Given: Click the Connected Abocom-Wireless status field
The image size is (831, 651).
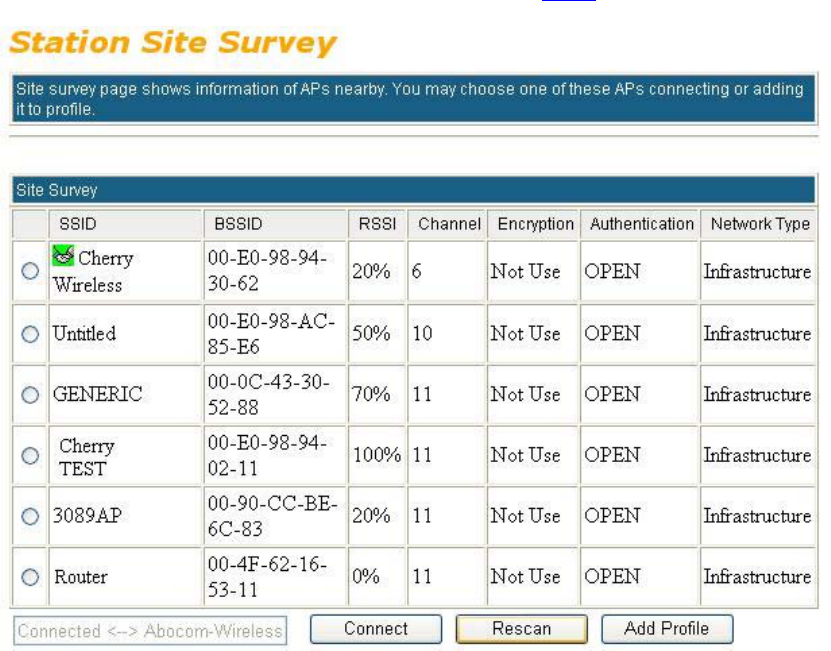Looking at the screenshot, I should coord(150,631).
